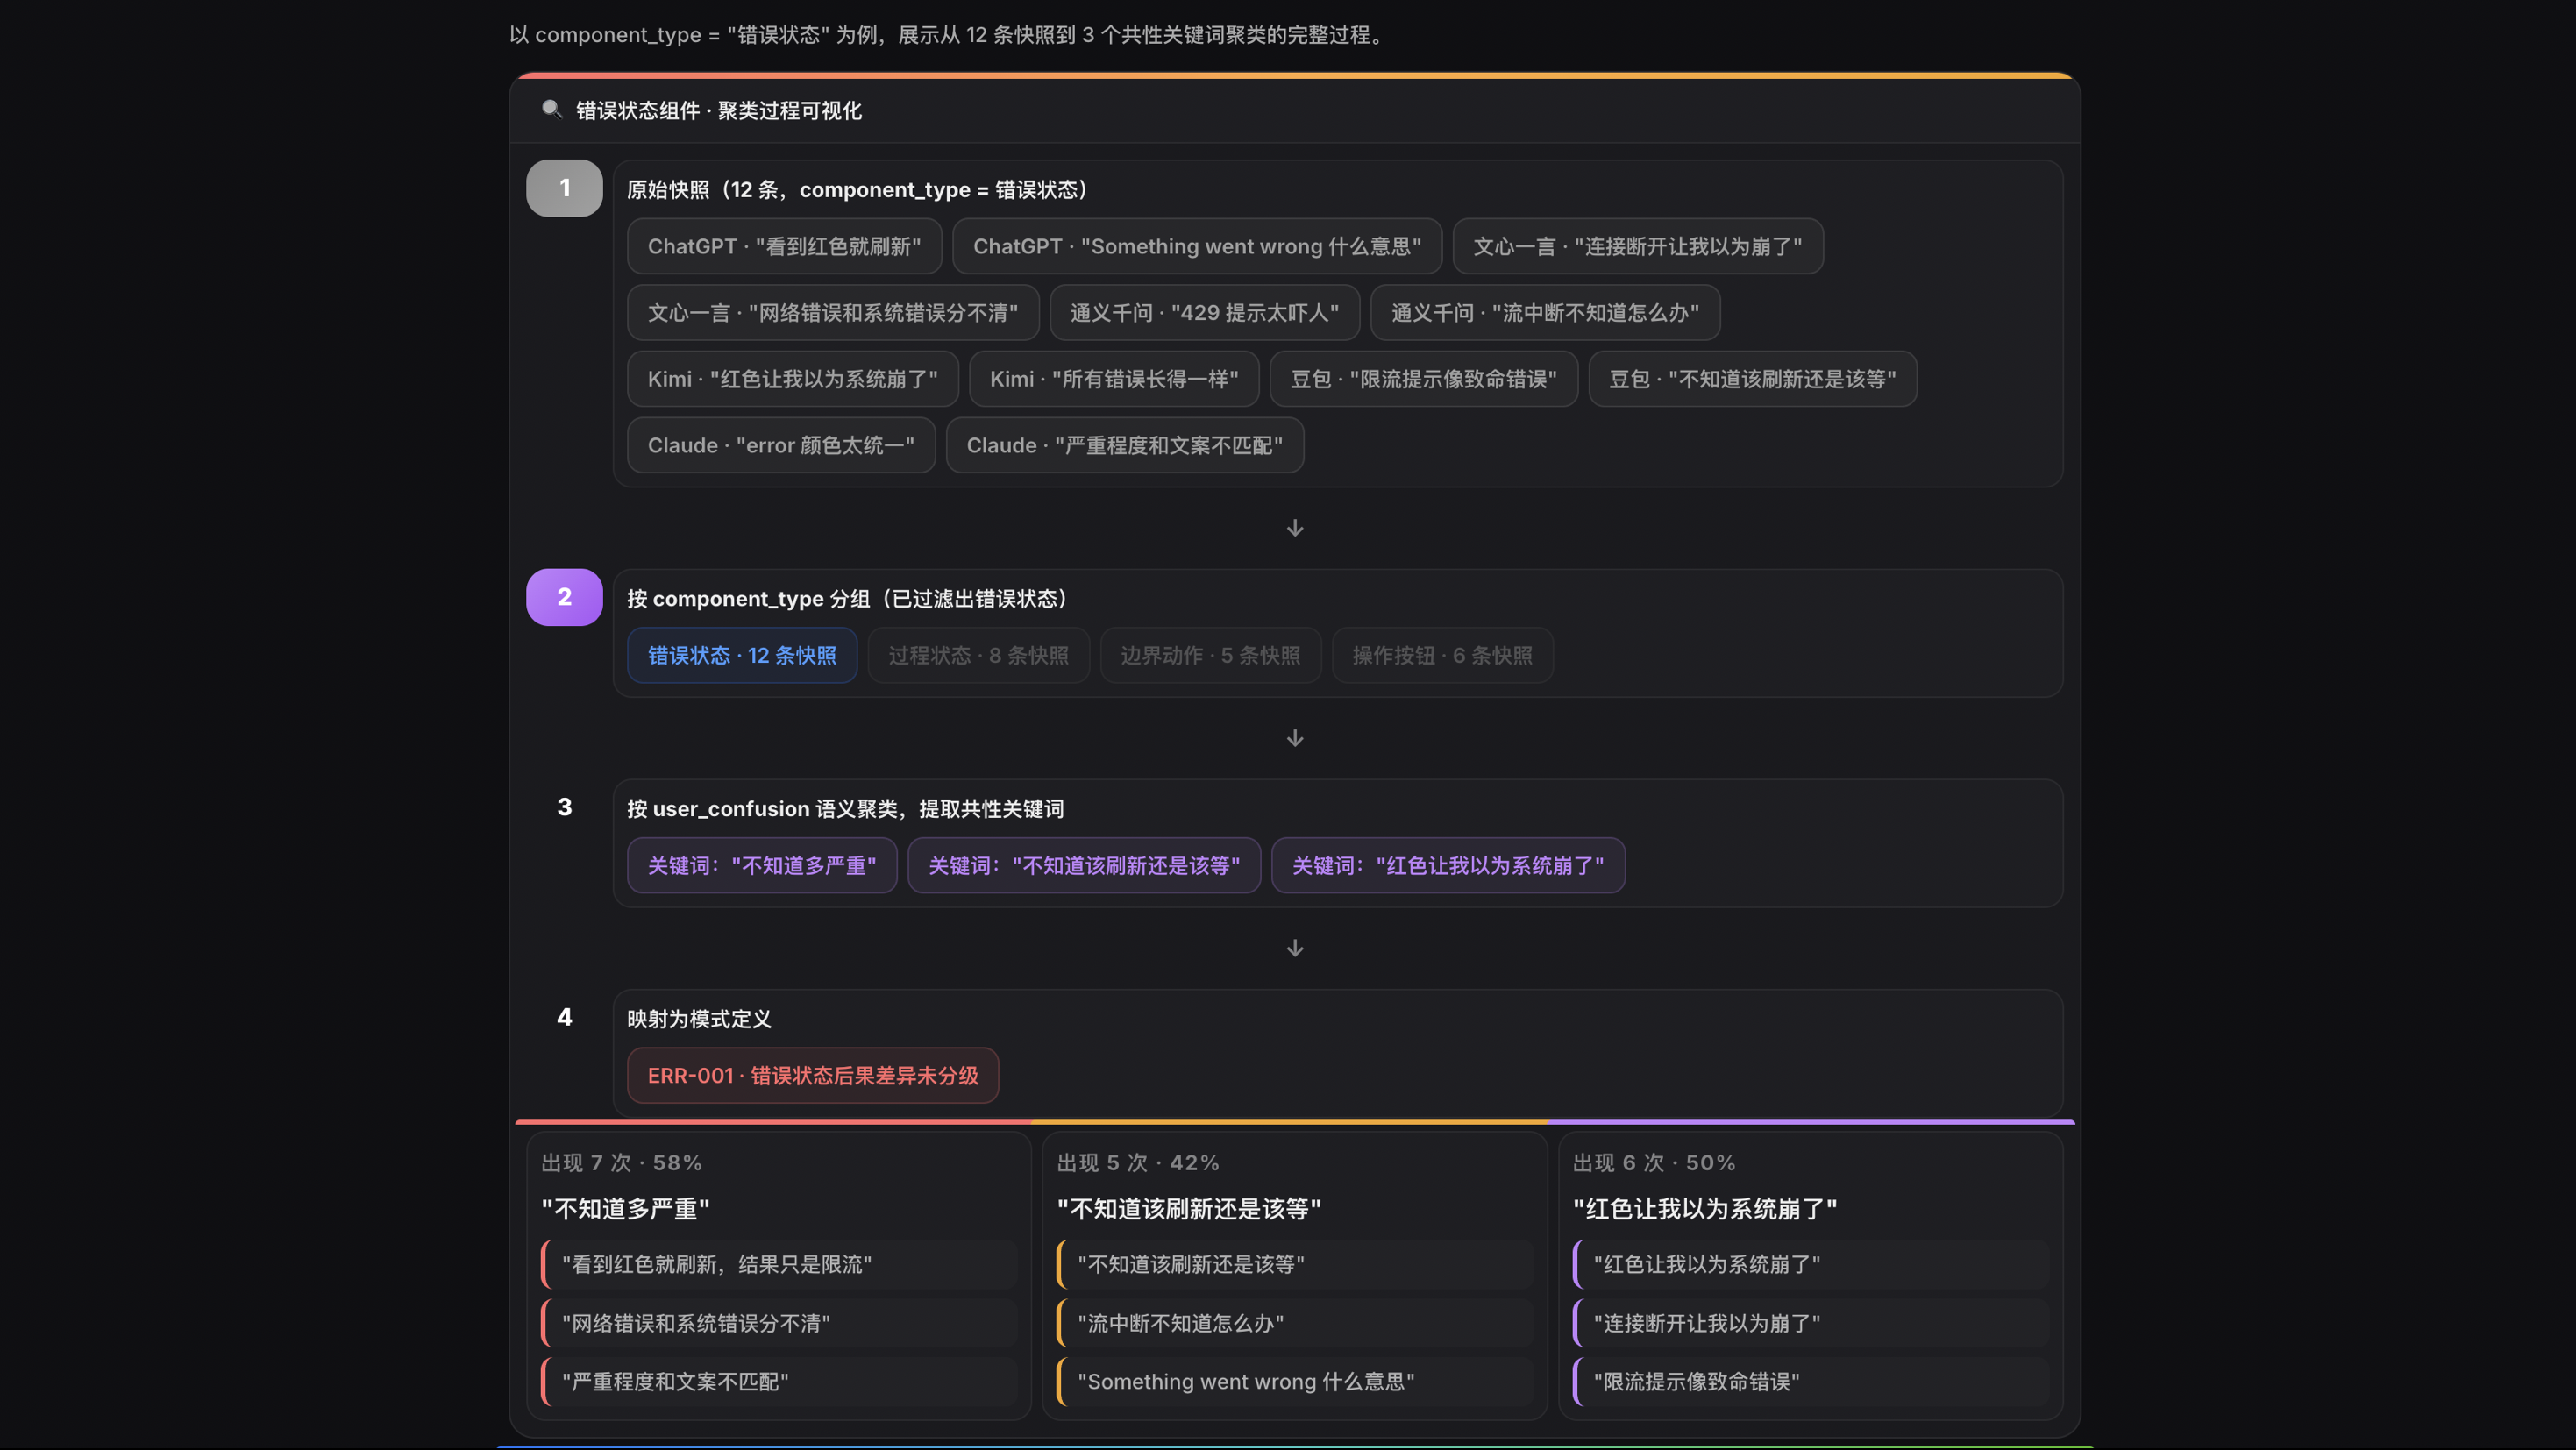2576x1450 pixels.
Task: Click Claude "error 颜色太统一" chip
Action: click(x=781, y=445)
